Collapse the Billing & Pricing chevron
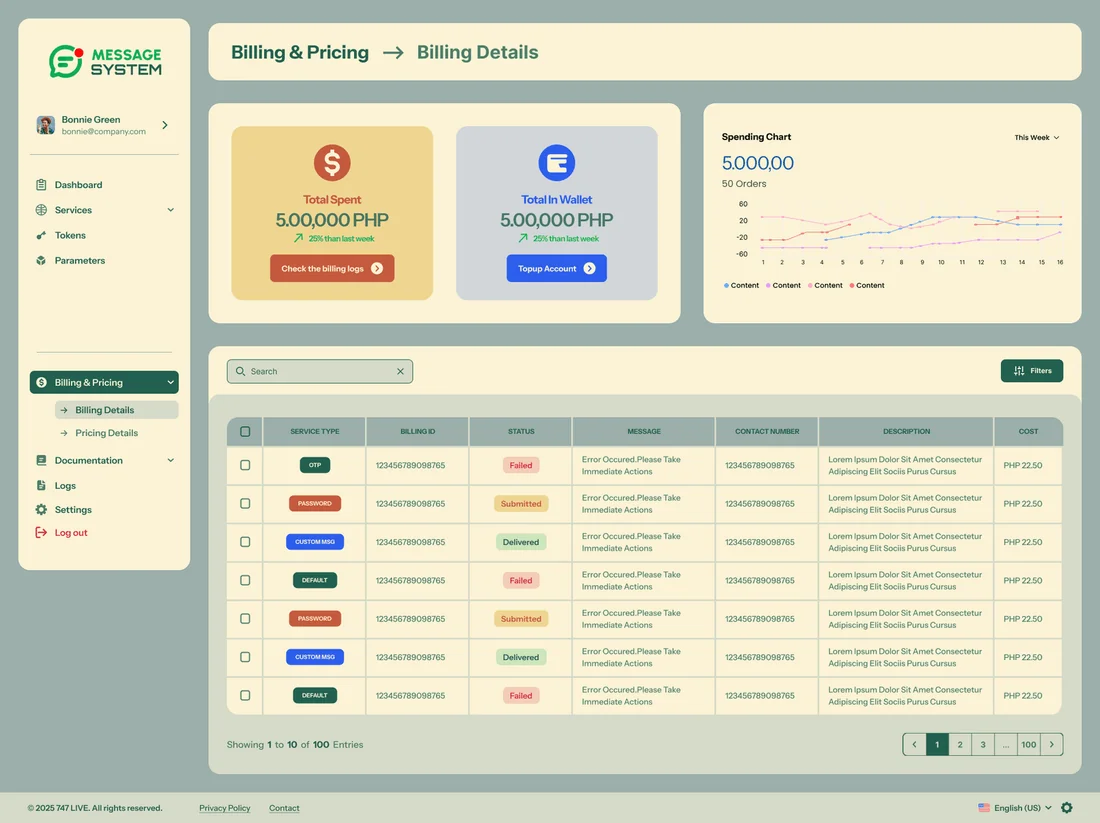Viewport: 1100px width, 823px height. click(170, 382)
